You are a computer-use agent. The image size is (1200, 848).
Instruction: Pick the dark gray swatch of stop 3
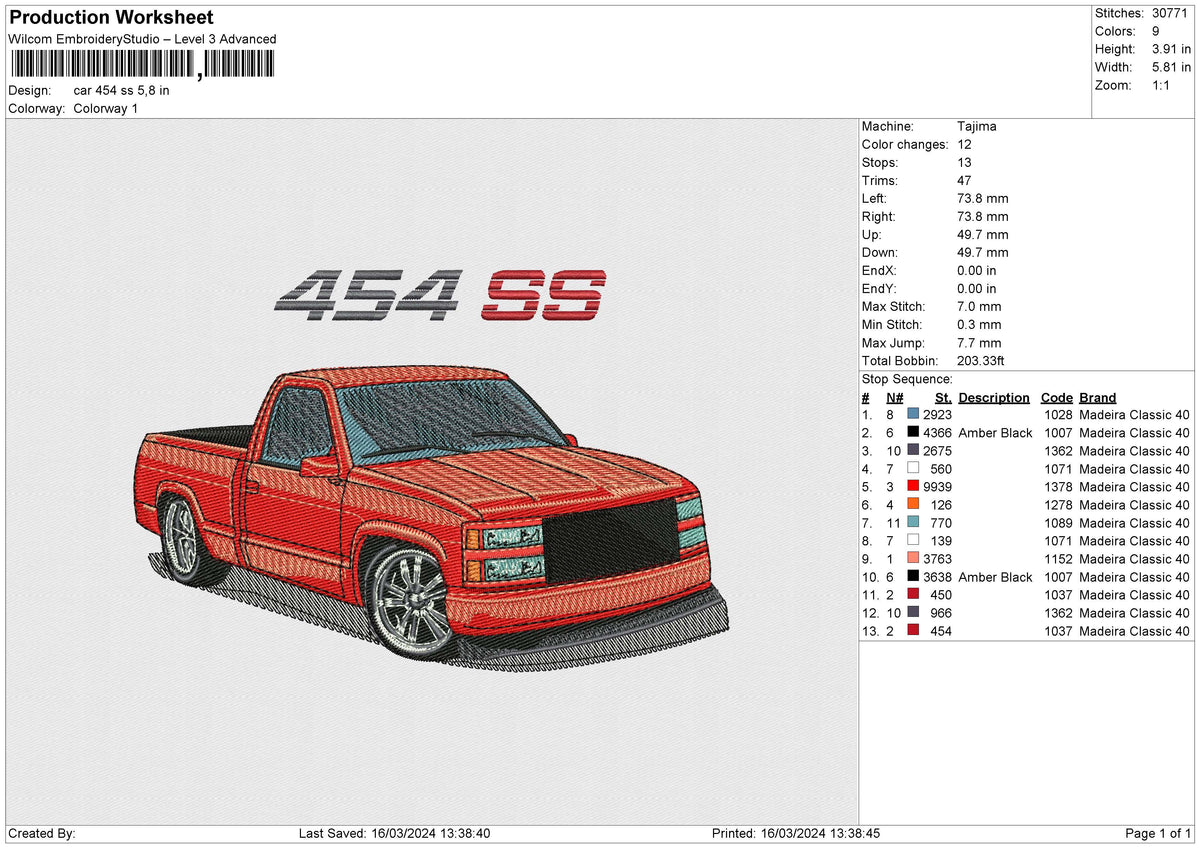pos(913,449)
